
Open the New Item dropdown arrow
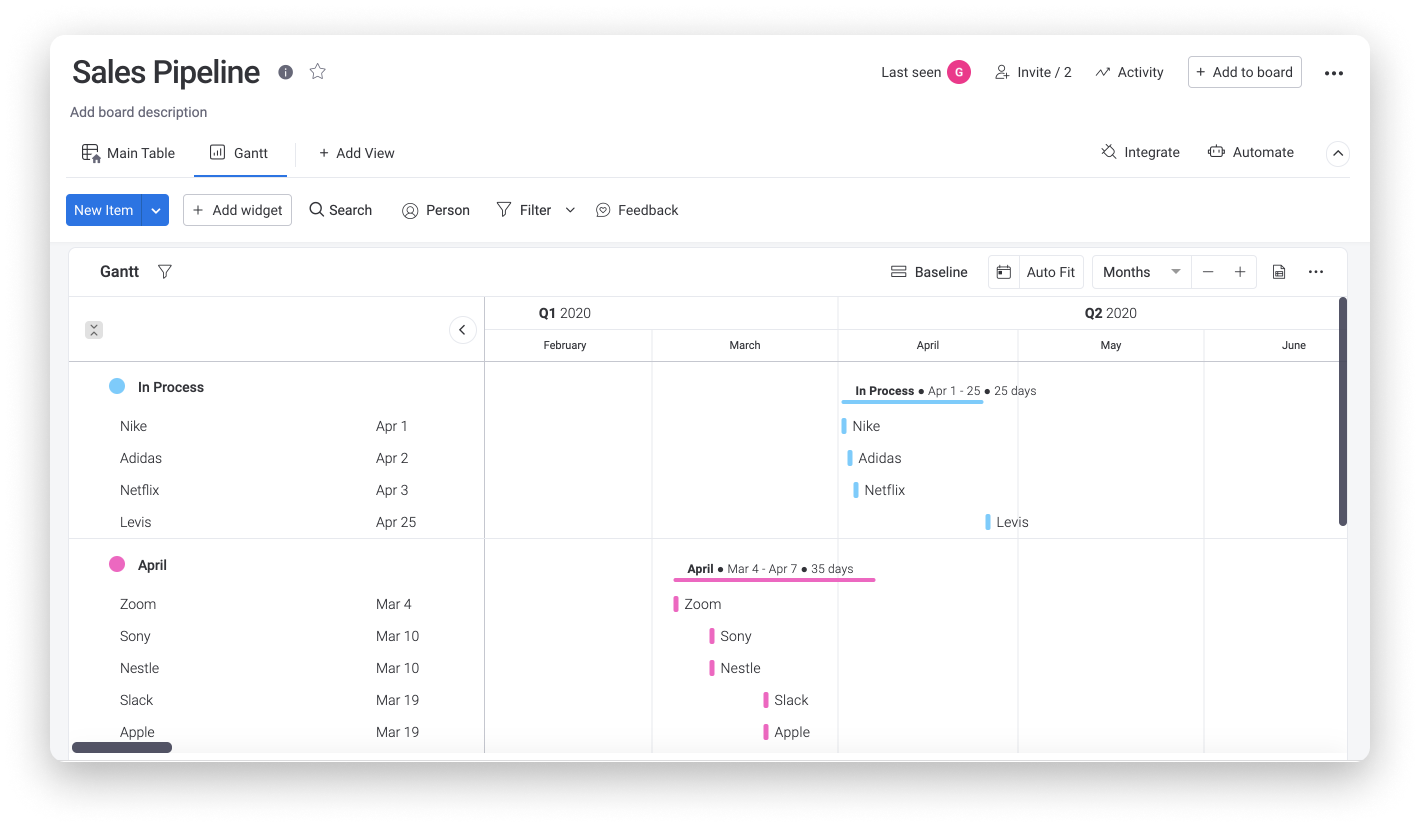pyautogui.click(x=156, y=210)
